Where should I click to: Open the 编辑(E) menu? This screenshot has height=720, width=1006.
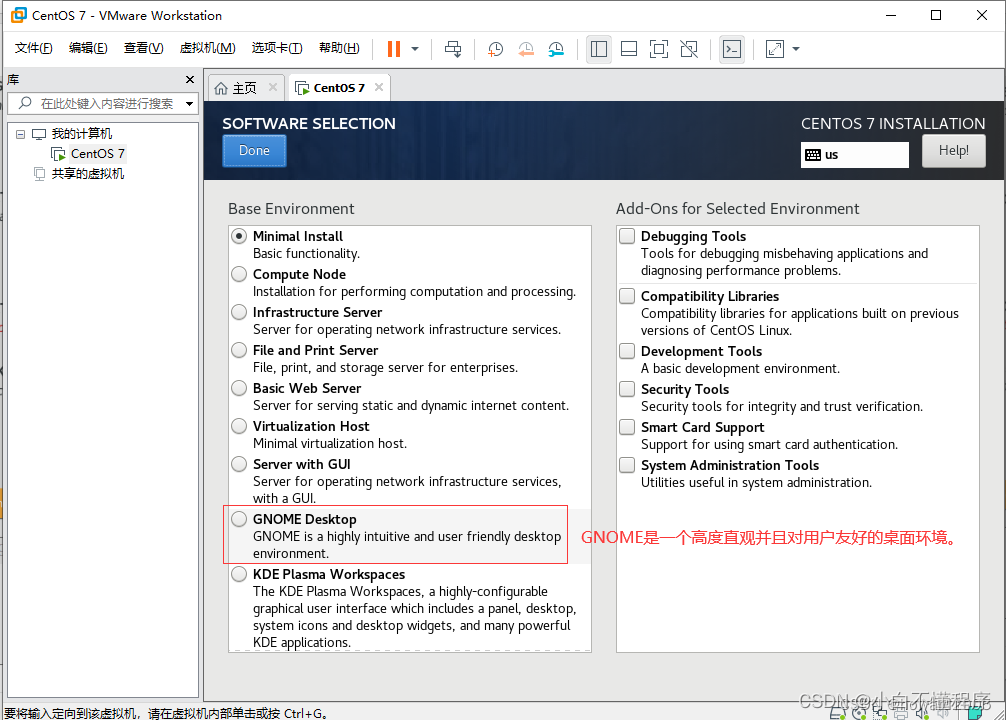coord(88,48)
